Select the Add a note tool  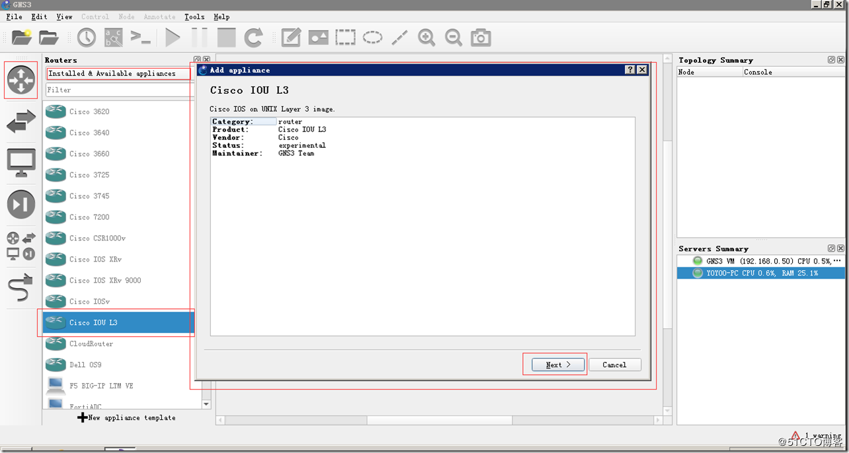click(291, 37)
